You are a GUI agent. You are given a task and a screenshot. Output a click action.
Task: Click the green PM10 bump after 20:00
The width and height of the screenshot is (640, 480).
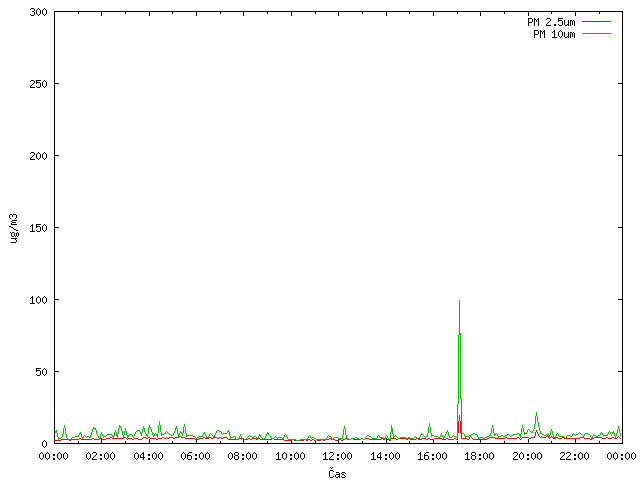536,413
